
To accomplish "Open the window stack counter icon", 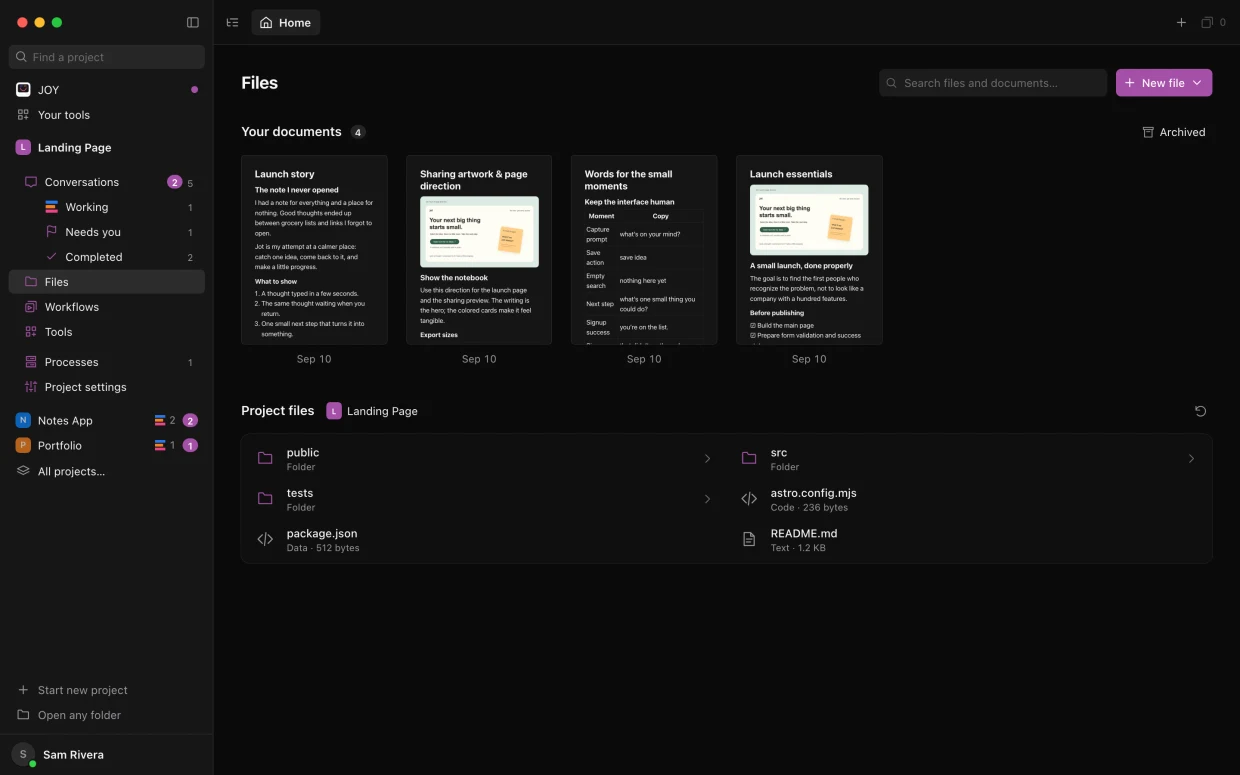I will (1213, 22).
